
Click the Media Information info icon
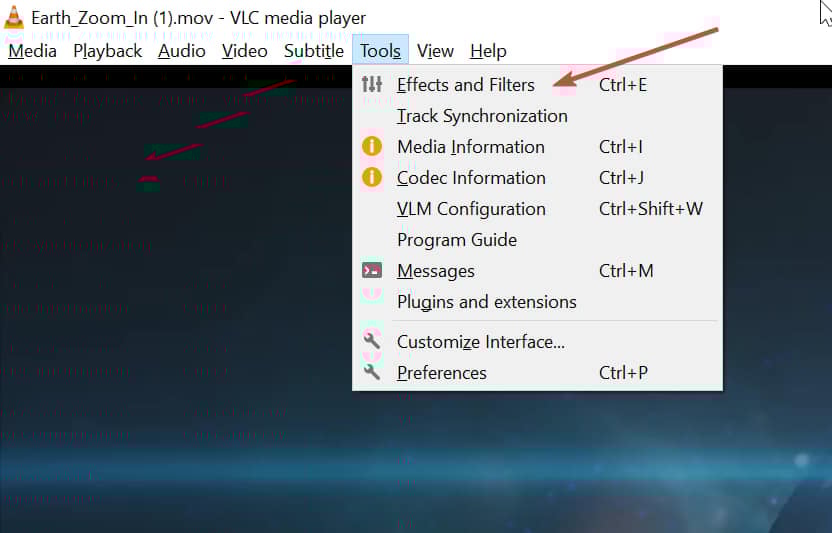click(x=371, y=146)
